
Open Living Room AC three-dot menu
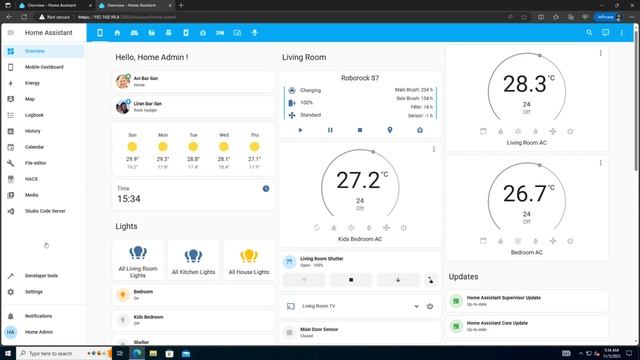tap(600, 53)
